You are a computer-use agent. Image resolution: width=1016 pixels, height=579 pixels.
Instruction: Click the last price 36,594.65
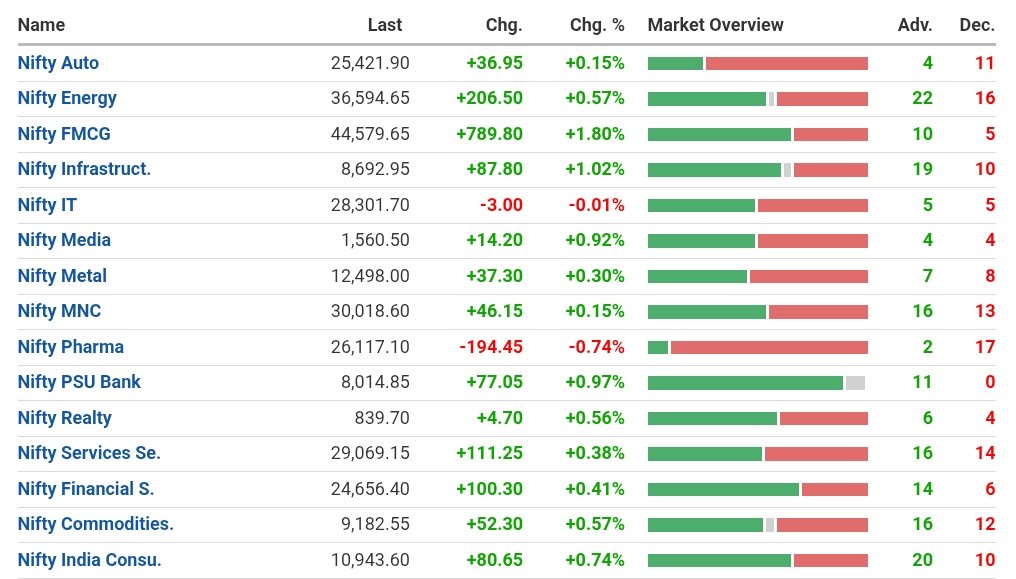click(370, 98)
